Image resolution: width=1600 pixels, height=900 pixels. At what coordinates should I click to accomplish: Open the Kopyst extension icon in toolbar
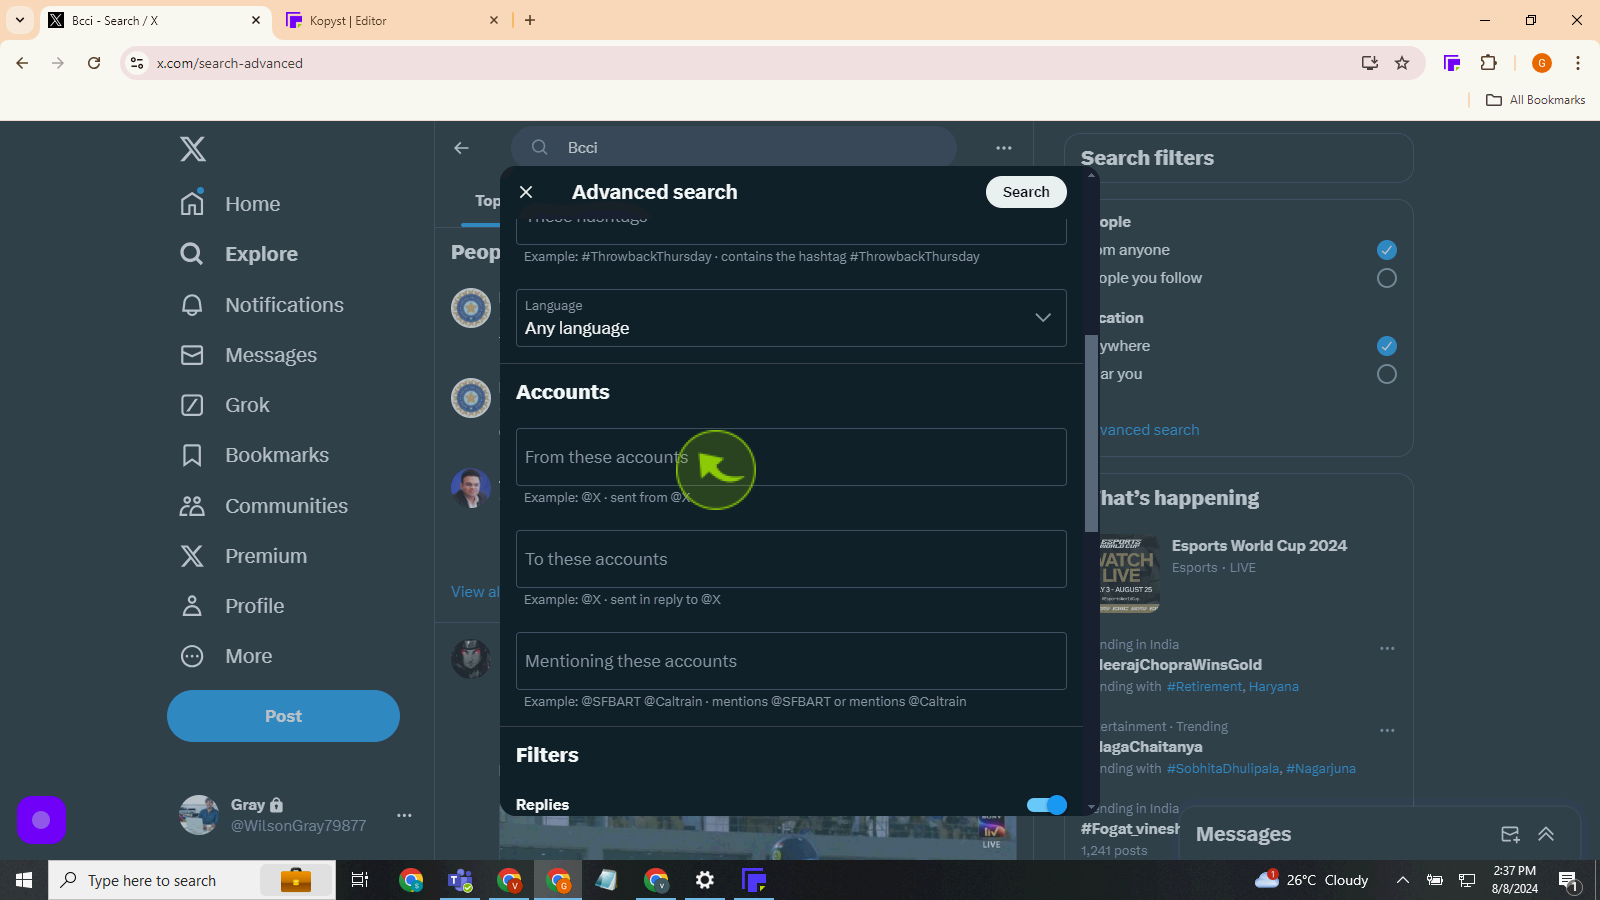[x=1452, y=63]
